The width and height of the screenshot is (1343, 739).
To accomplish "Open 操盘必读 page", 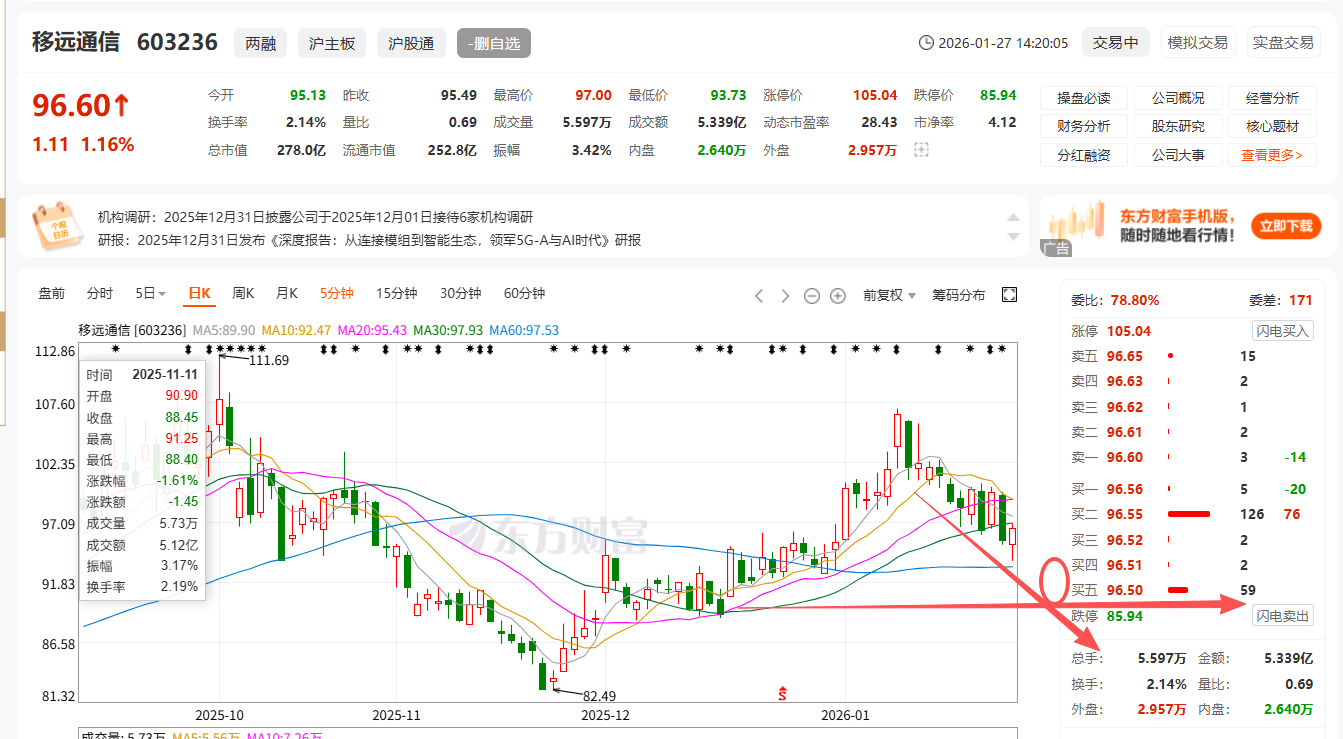I will 1084,98.
